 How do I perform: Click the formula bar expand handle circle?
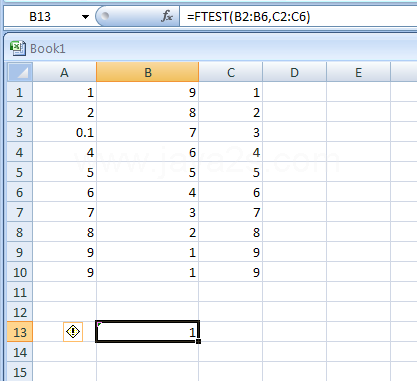[x=105, y=16]
